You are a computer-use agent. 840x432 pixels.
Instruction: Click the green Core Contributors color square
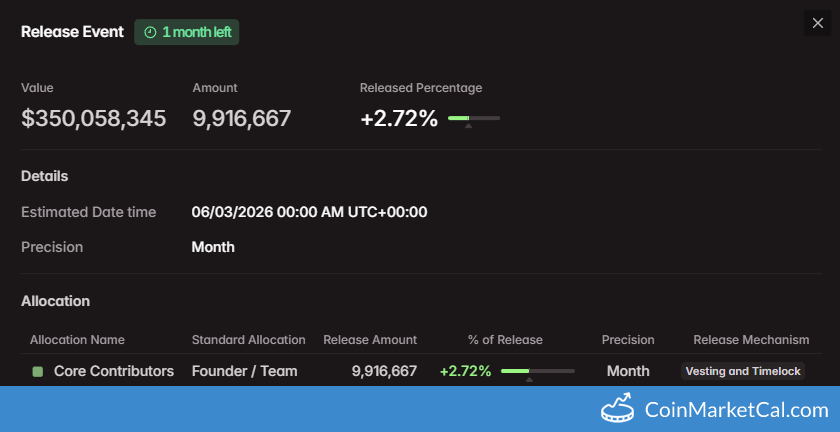pos(38,371)
